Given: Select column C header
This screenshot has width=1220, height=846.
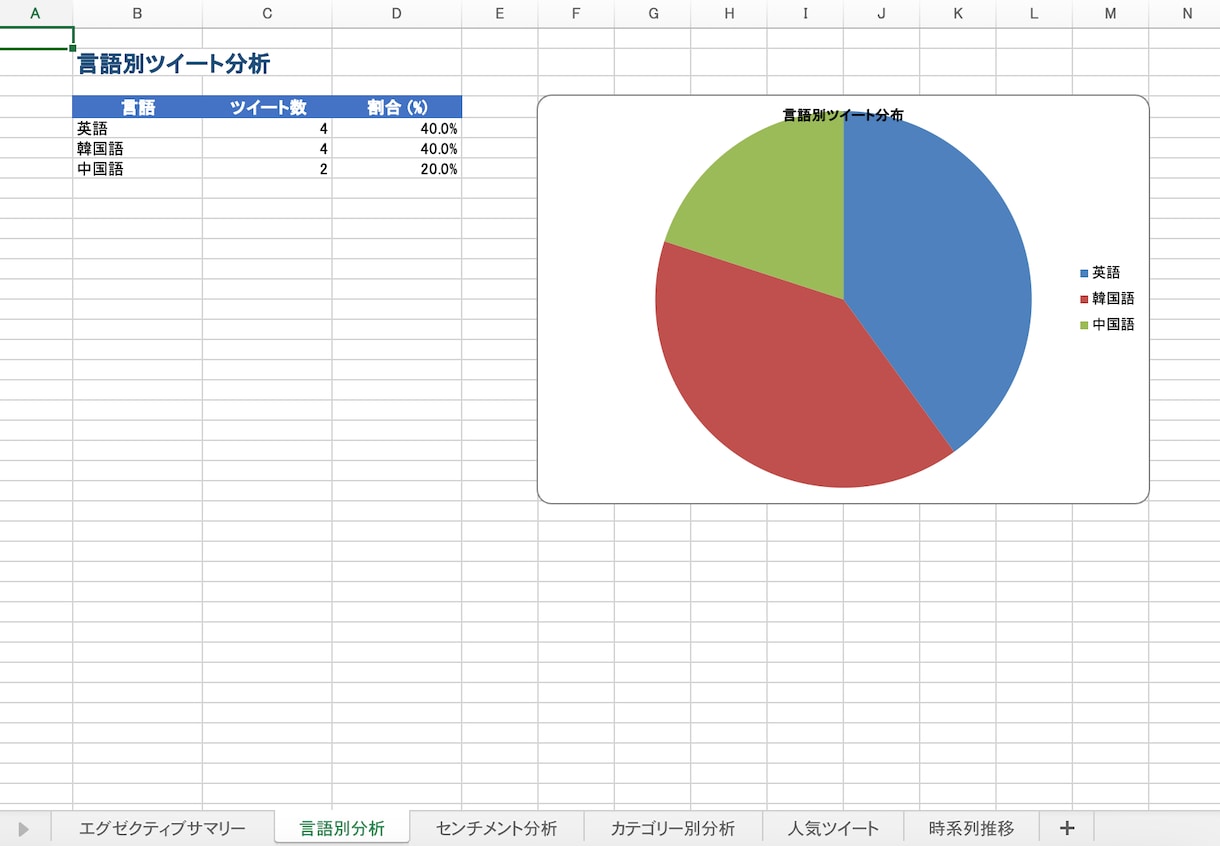Looking at the screenshot, I should pyautogui.click(x=267, y=13).
